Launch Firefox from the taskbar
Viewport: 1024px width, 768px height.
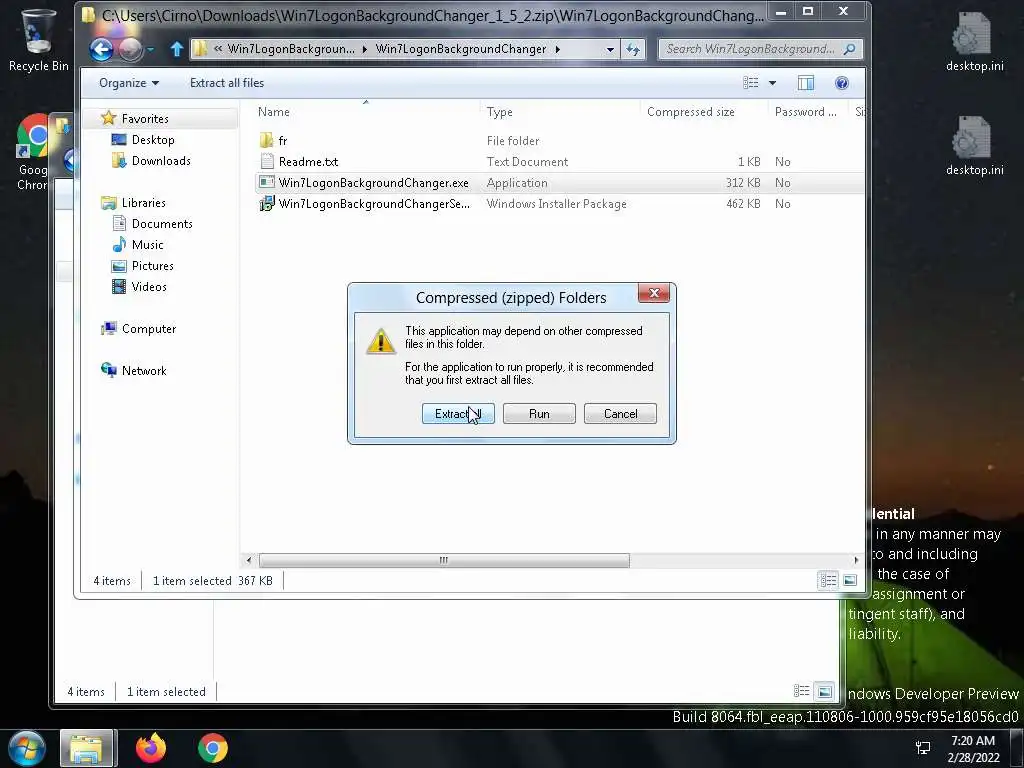click(151, 748)
